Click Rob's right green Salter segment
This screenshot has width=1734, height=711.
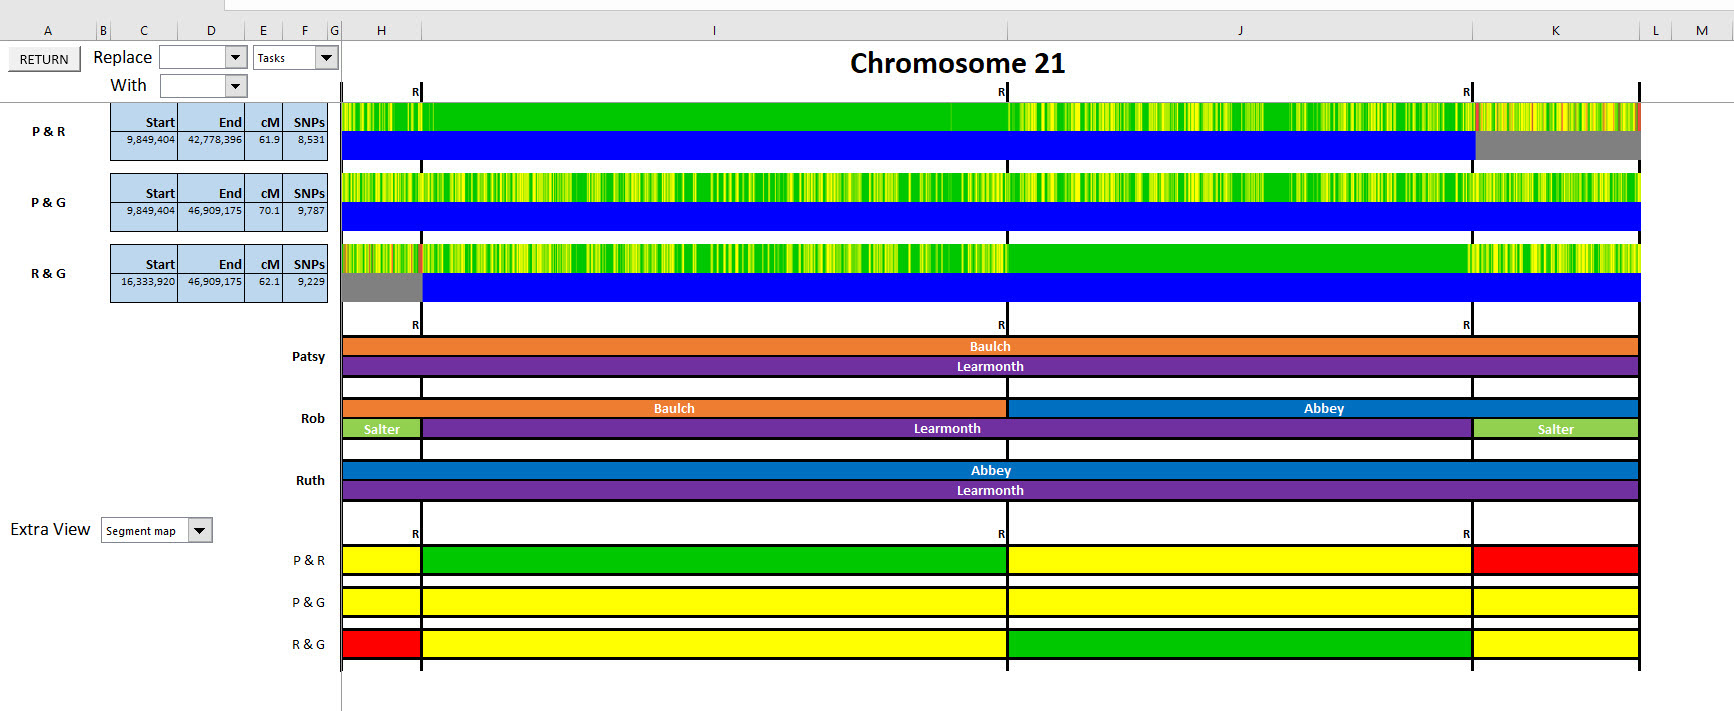point(1555,429)
